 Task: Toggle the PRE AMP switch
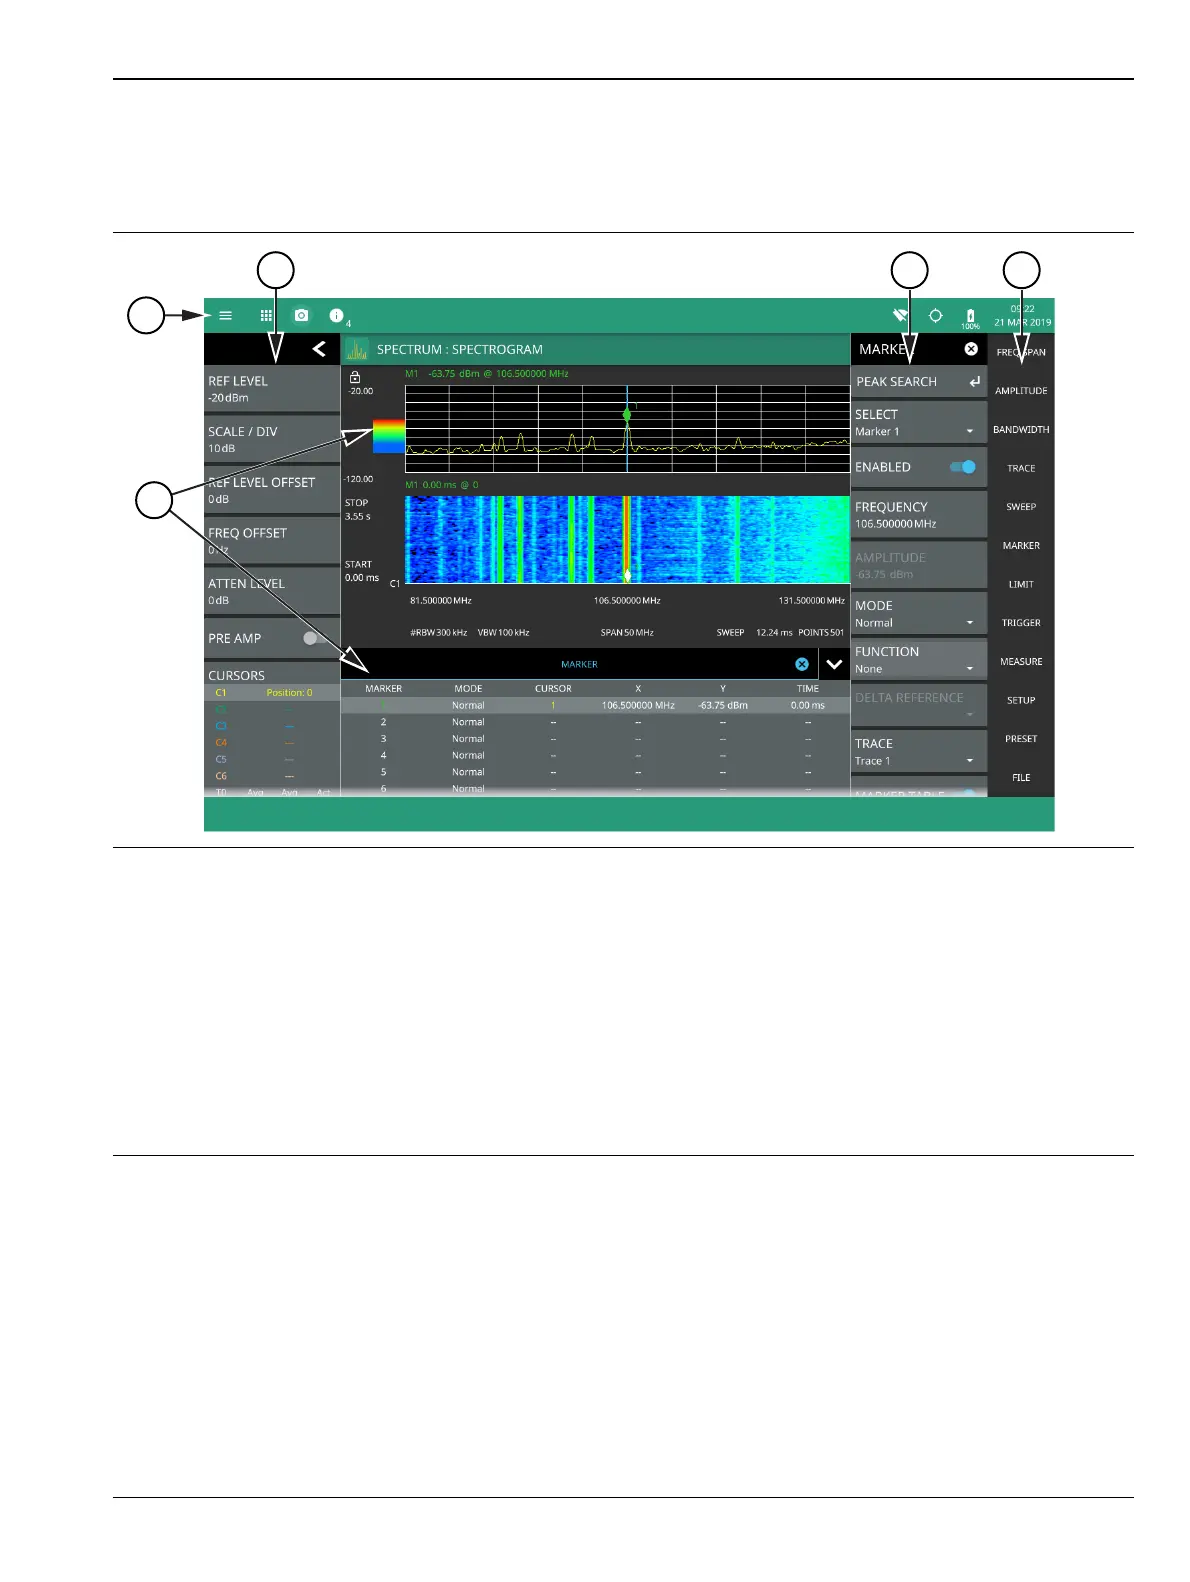click(x=316, y=638)
